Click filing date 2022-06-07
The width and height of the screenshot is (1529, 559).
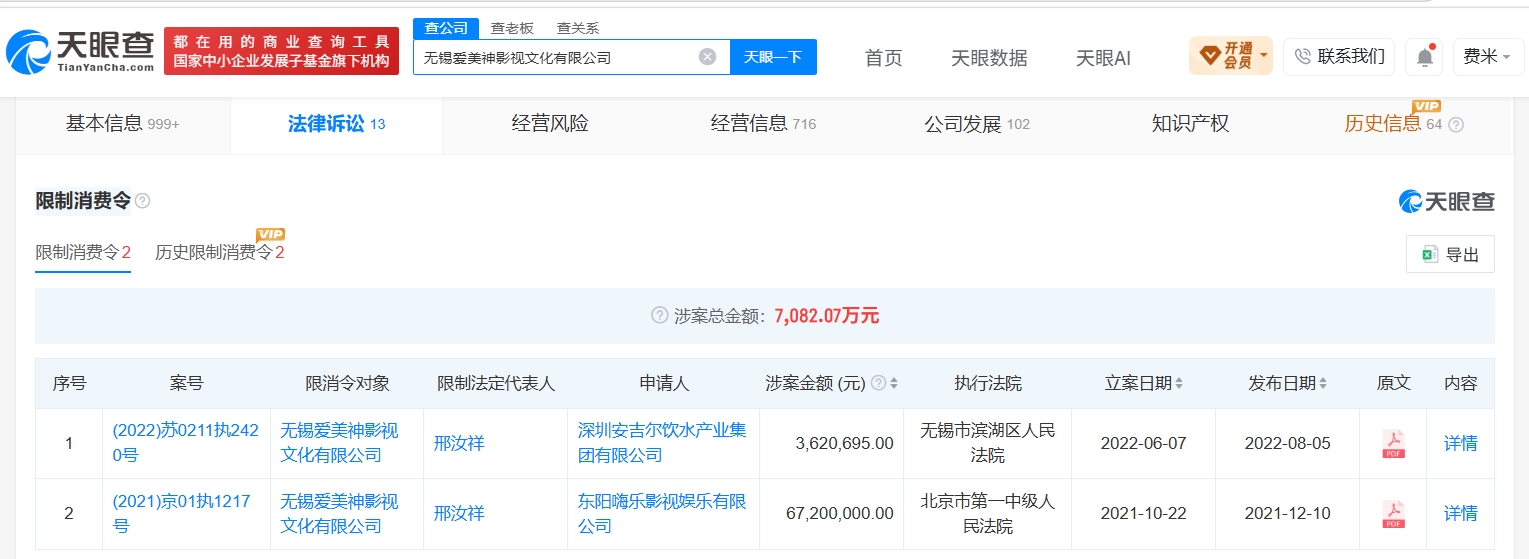[1143, 443]
